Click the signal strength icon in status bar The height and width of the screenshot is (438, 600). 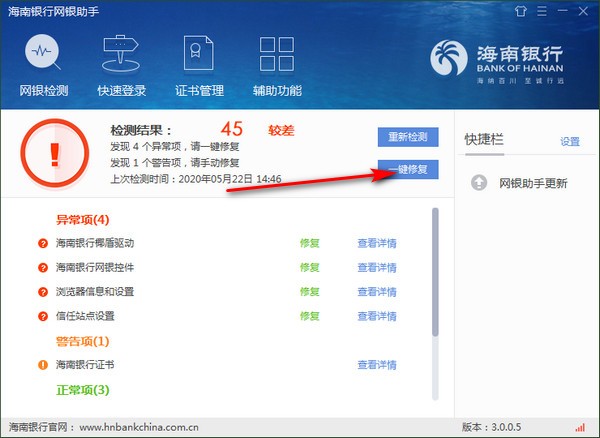click(x=580, y=427)
